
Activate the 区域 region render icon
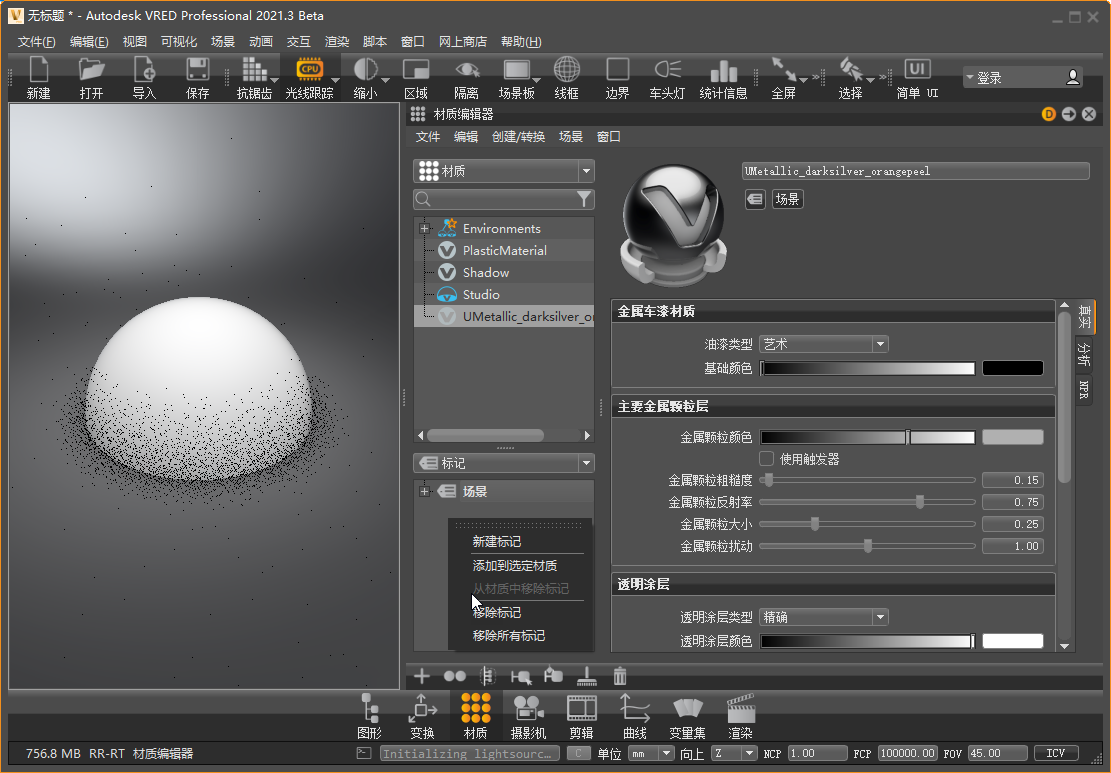(x=416, y=78)
